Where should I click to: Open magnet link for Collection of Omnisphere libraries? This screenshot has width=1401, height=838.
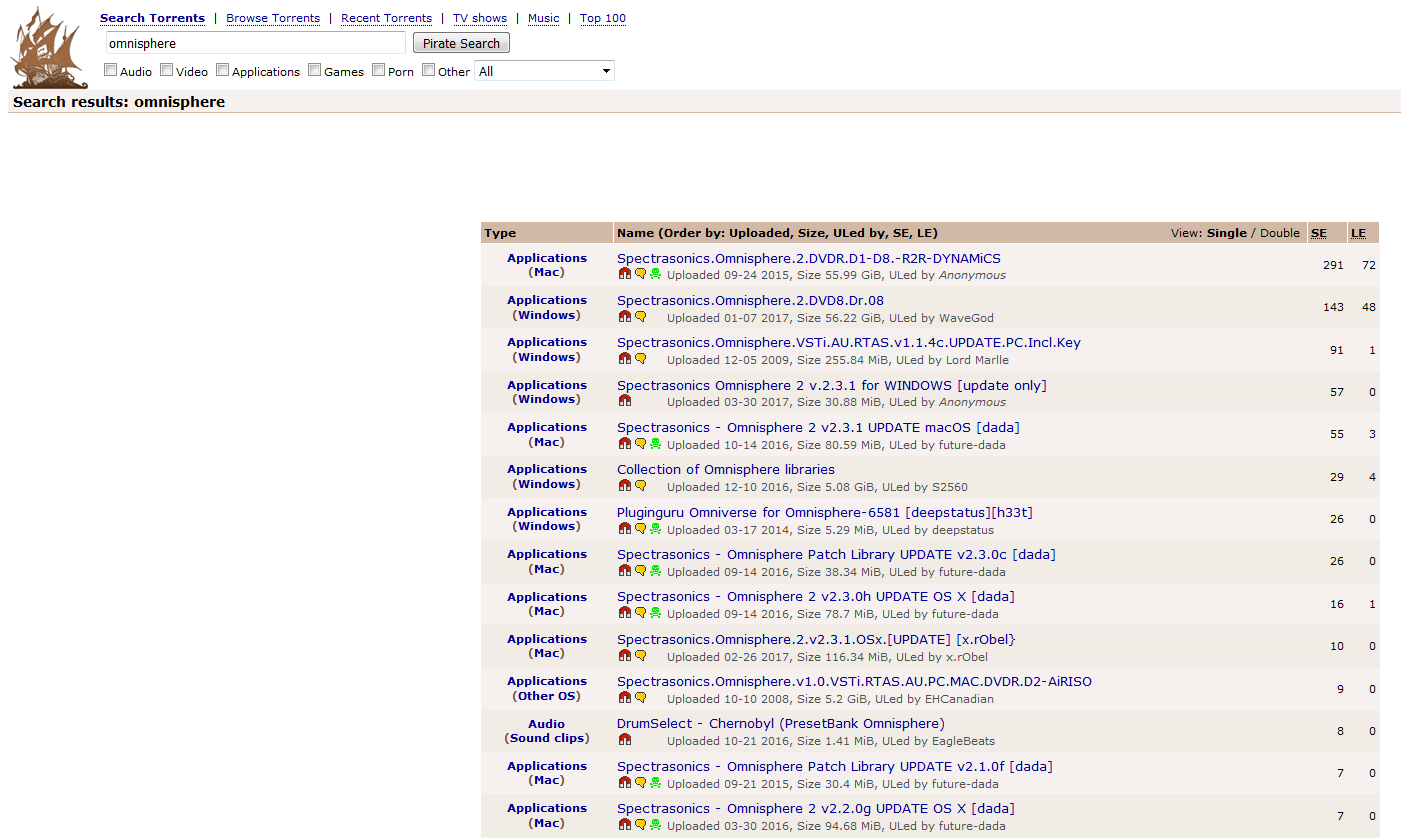click(625, 485)
